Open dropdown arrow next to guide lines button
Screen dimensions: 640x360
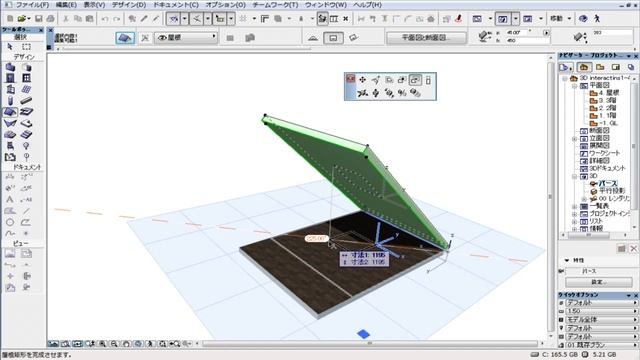(184, 19)
